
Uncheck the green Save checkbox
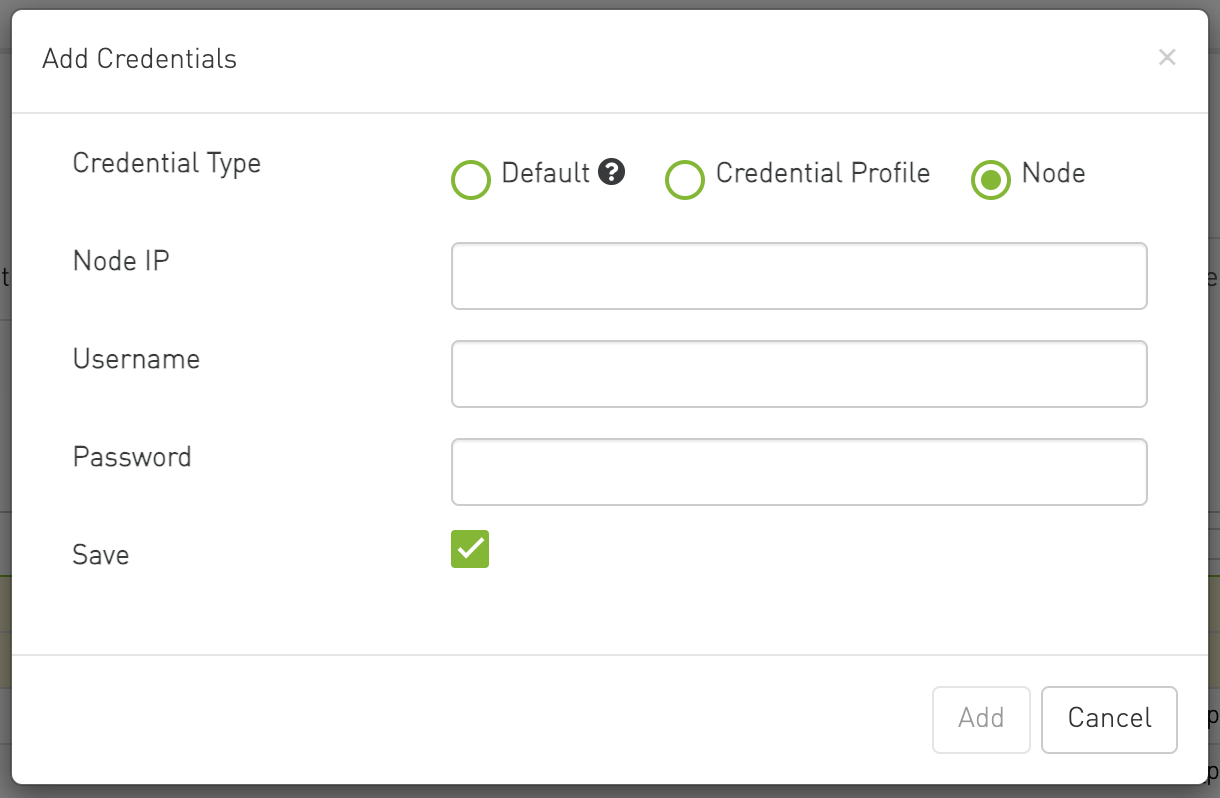(x=470, y=549)
